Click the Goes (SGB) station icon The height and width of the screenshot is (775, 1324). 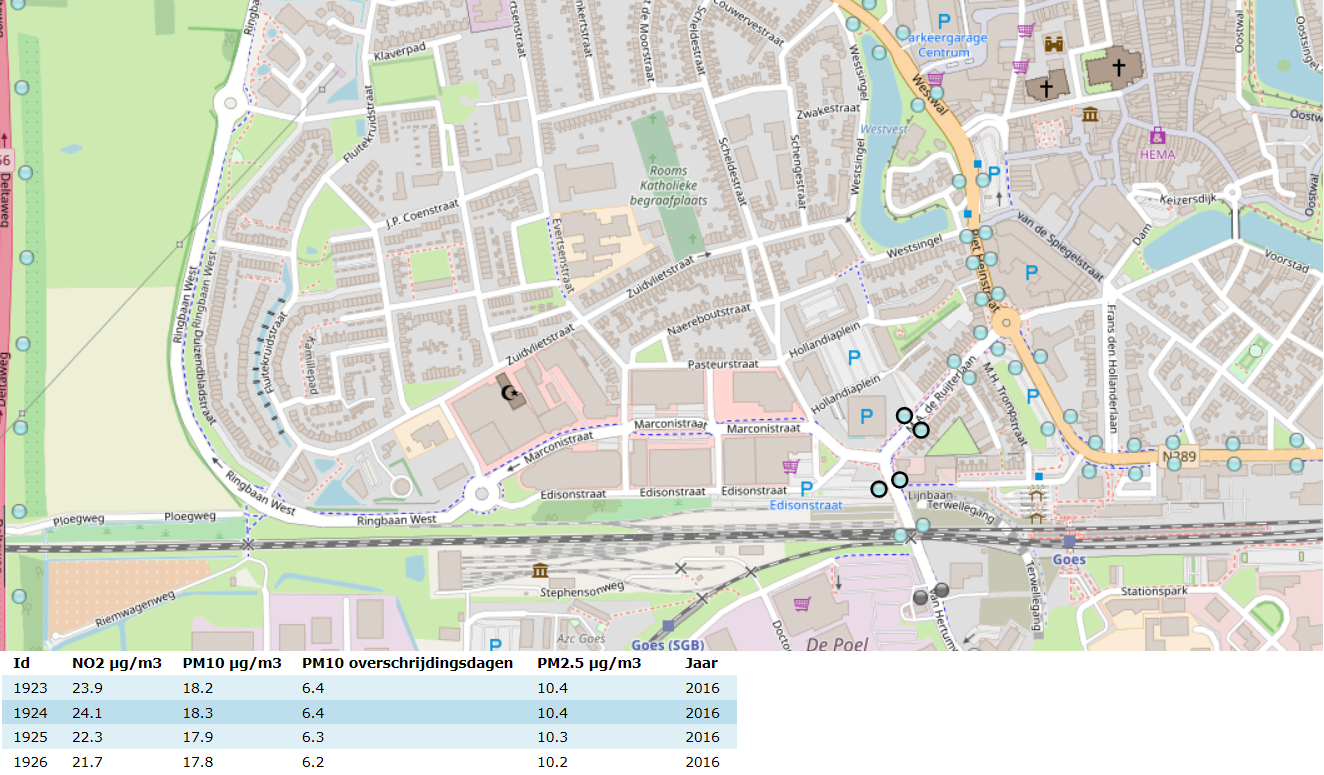(668, 626)
